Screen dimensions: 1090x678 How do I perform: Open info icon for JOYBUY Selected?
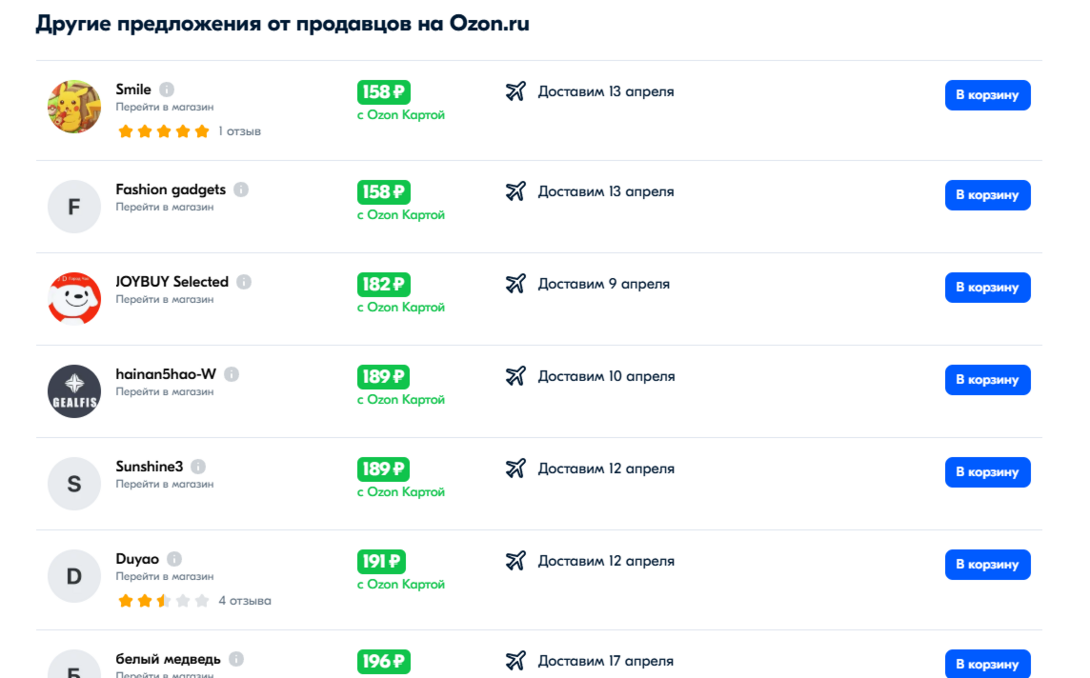pyautogui.click(x=244, y=282)
